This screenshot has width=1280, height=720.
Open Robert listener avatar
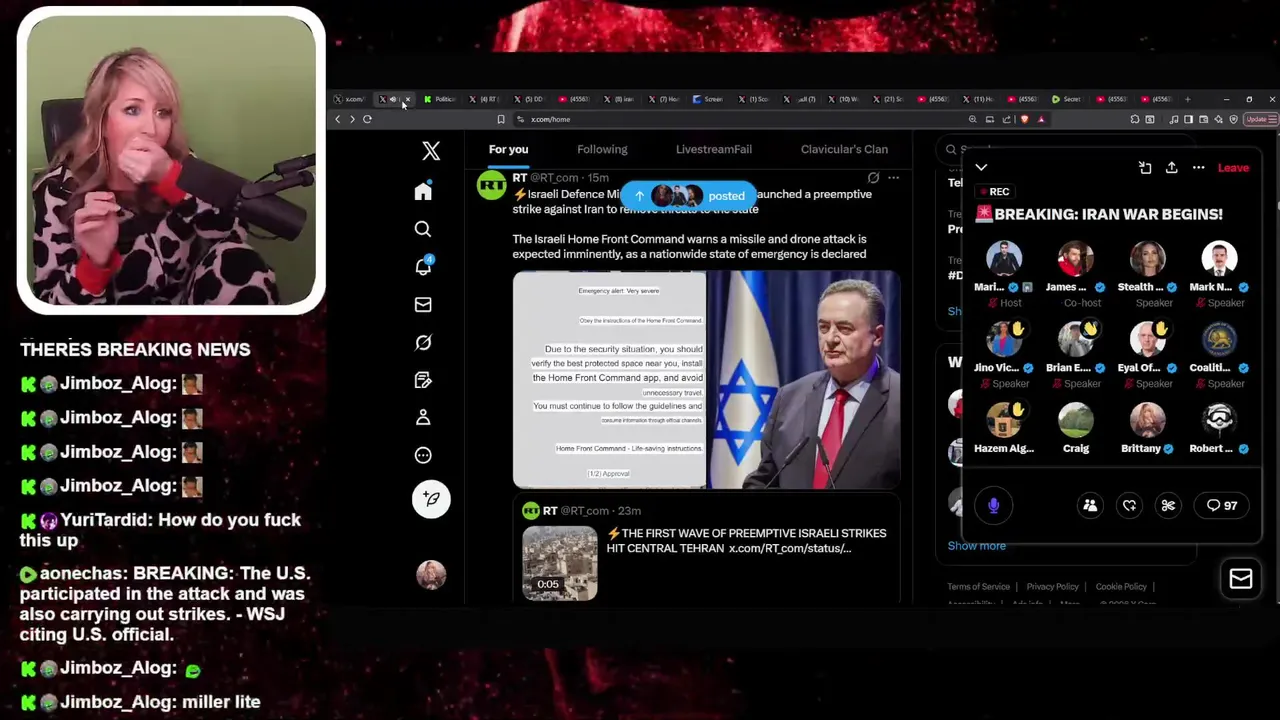(x=1219, y=421)
